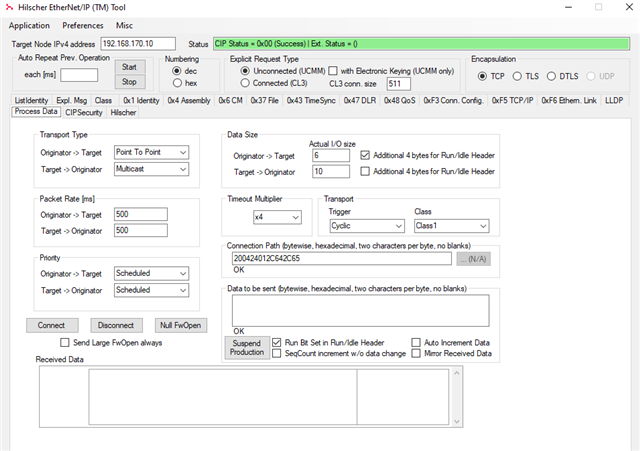
Task: Toggle Send Large FwOpen always checkbox
Action: click(65, 343)
